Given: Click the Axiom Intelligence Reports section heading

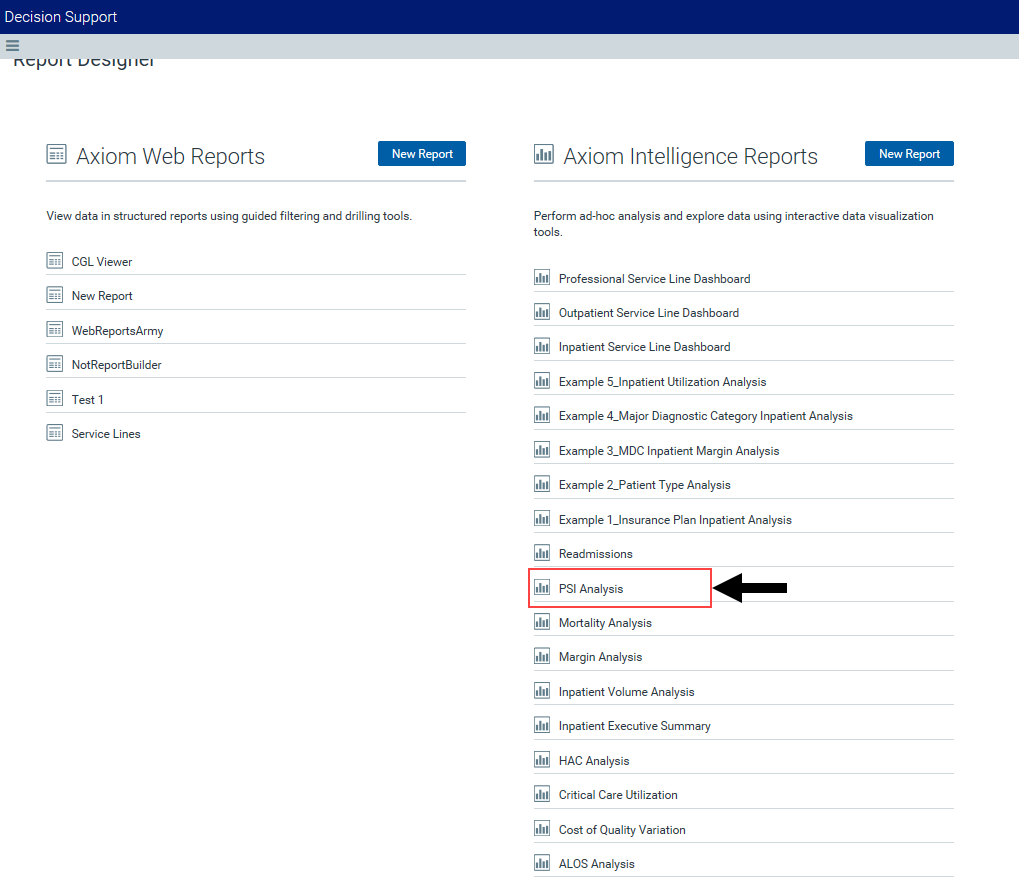Looking at the screenshot, I should (690, 157).
